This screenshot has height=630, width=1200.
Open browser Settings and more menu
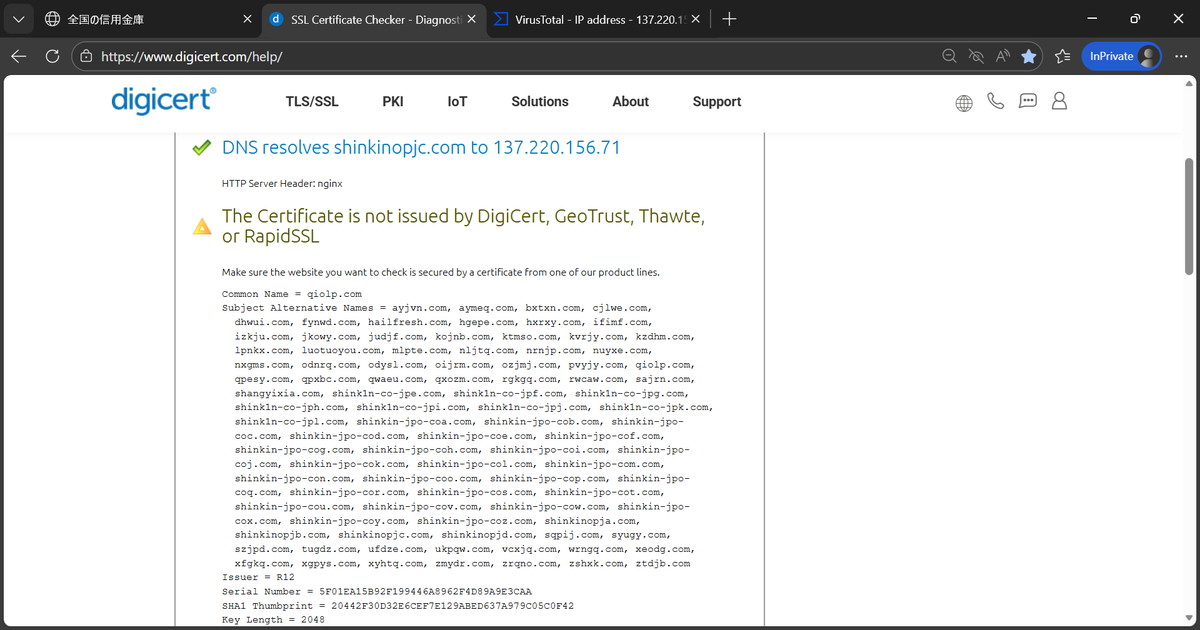pyautogui.click(x=1182, y=57)
